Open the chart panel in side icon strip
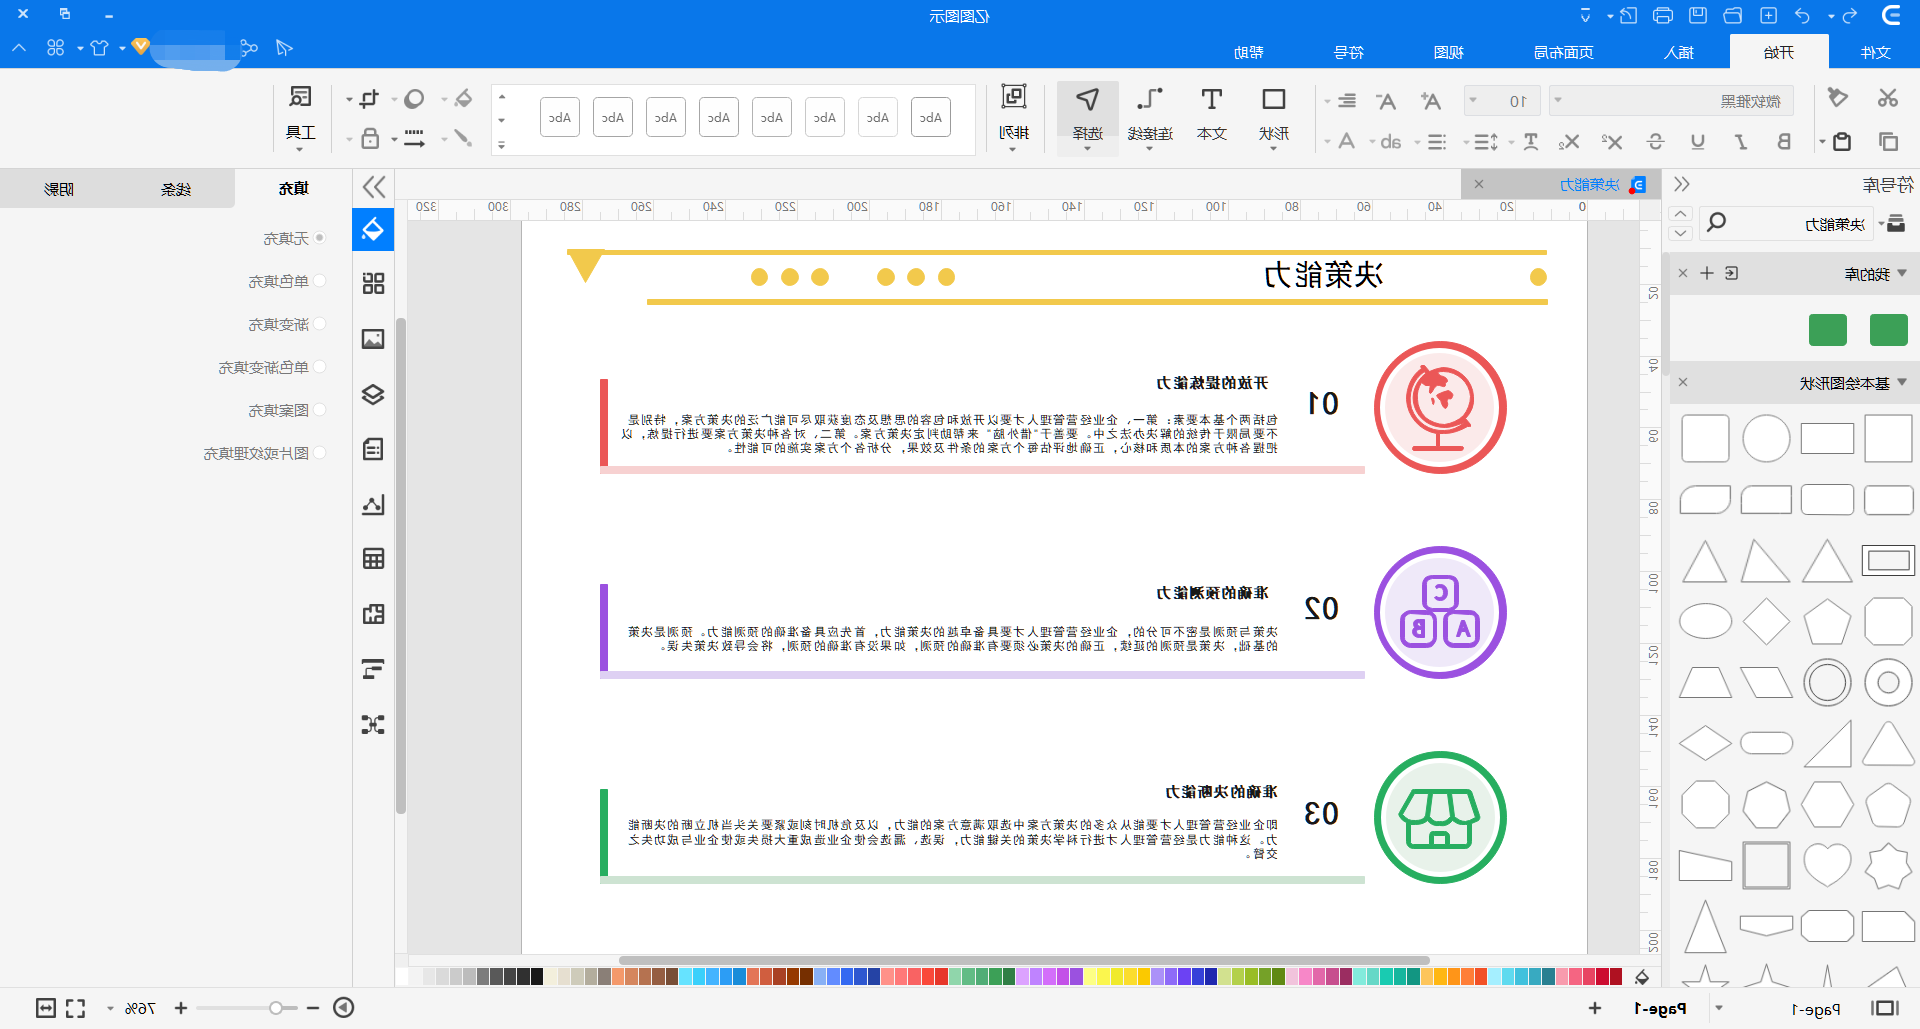The height and width of the screenshot is (1029, 1920). (x=373, y=504)
